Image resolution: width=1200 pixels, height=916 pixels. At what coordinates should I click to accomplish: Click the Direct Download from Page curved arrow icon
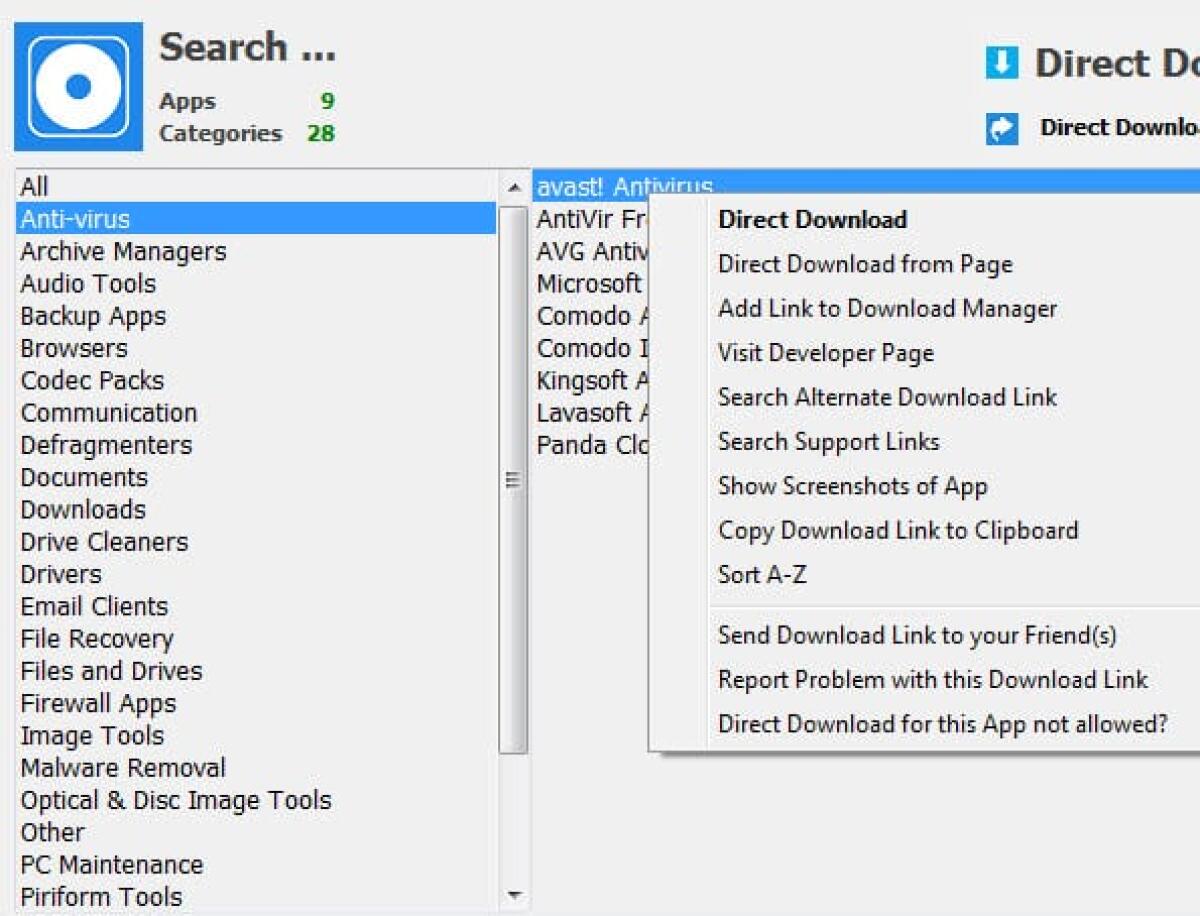tap(1003, 128)
